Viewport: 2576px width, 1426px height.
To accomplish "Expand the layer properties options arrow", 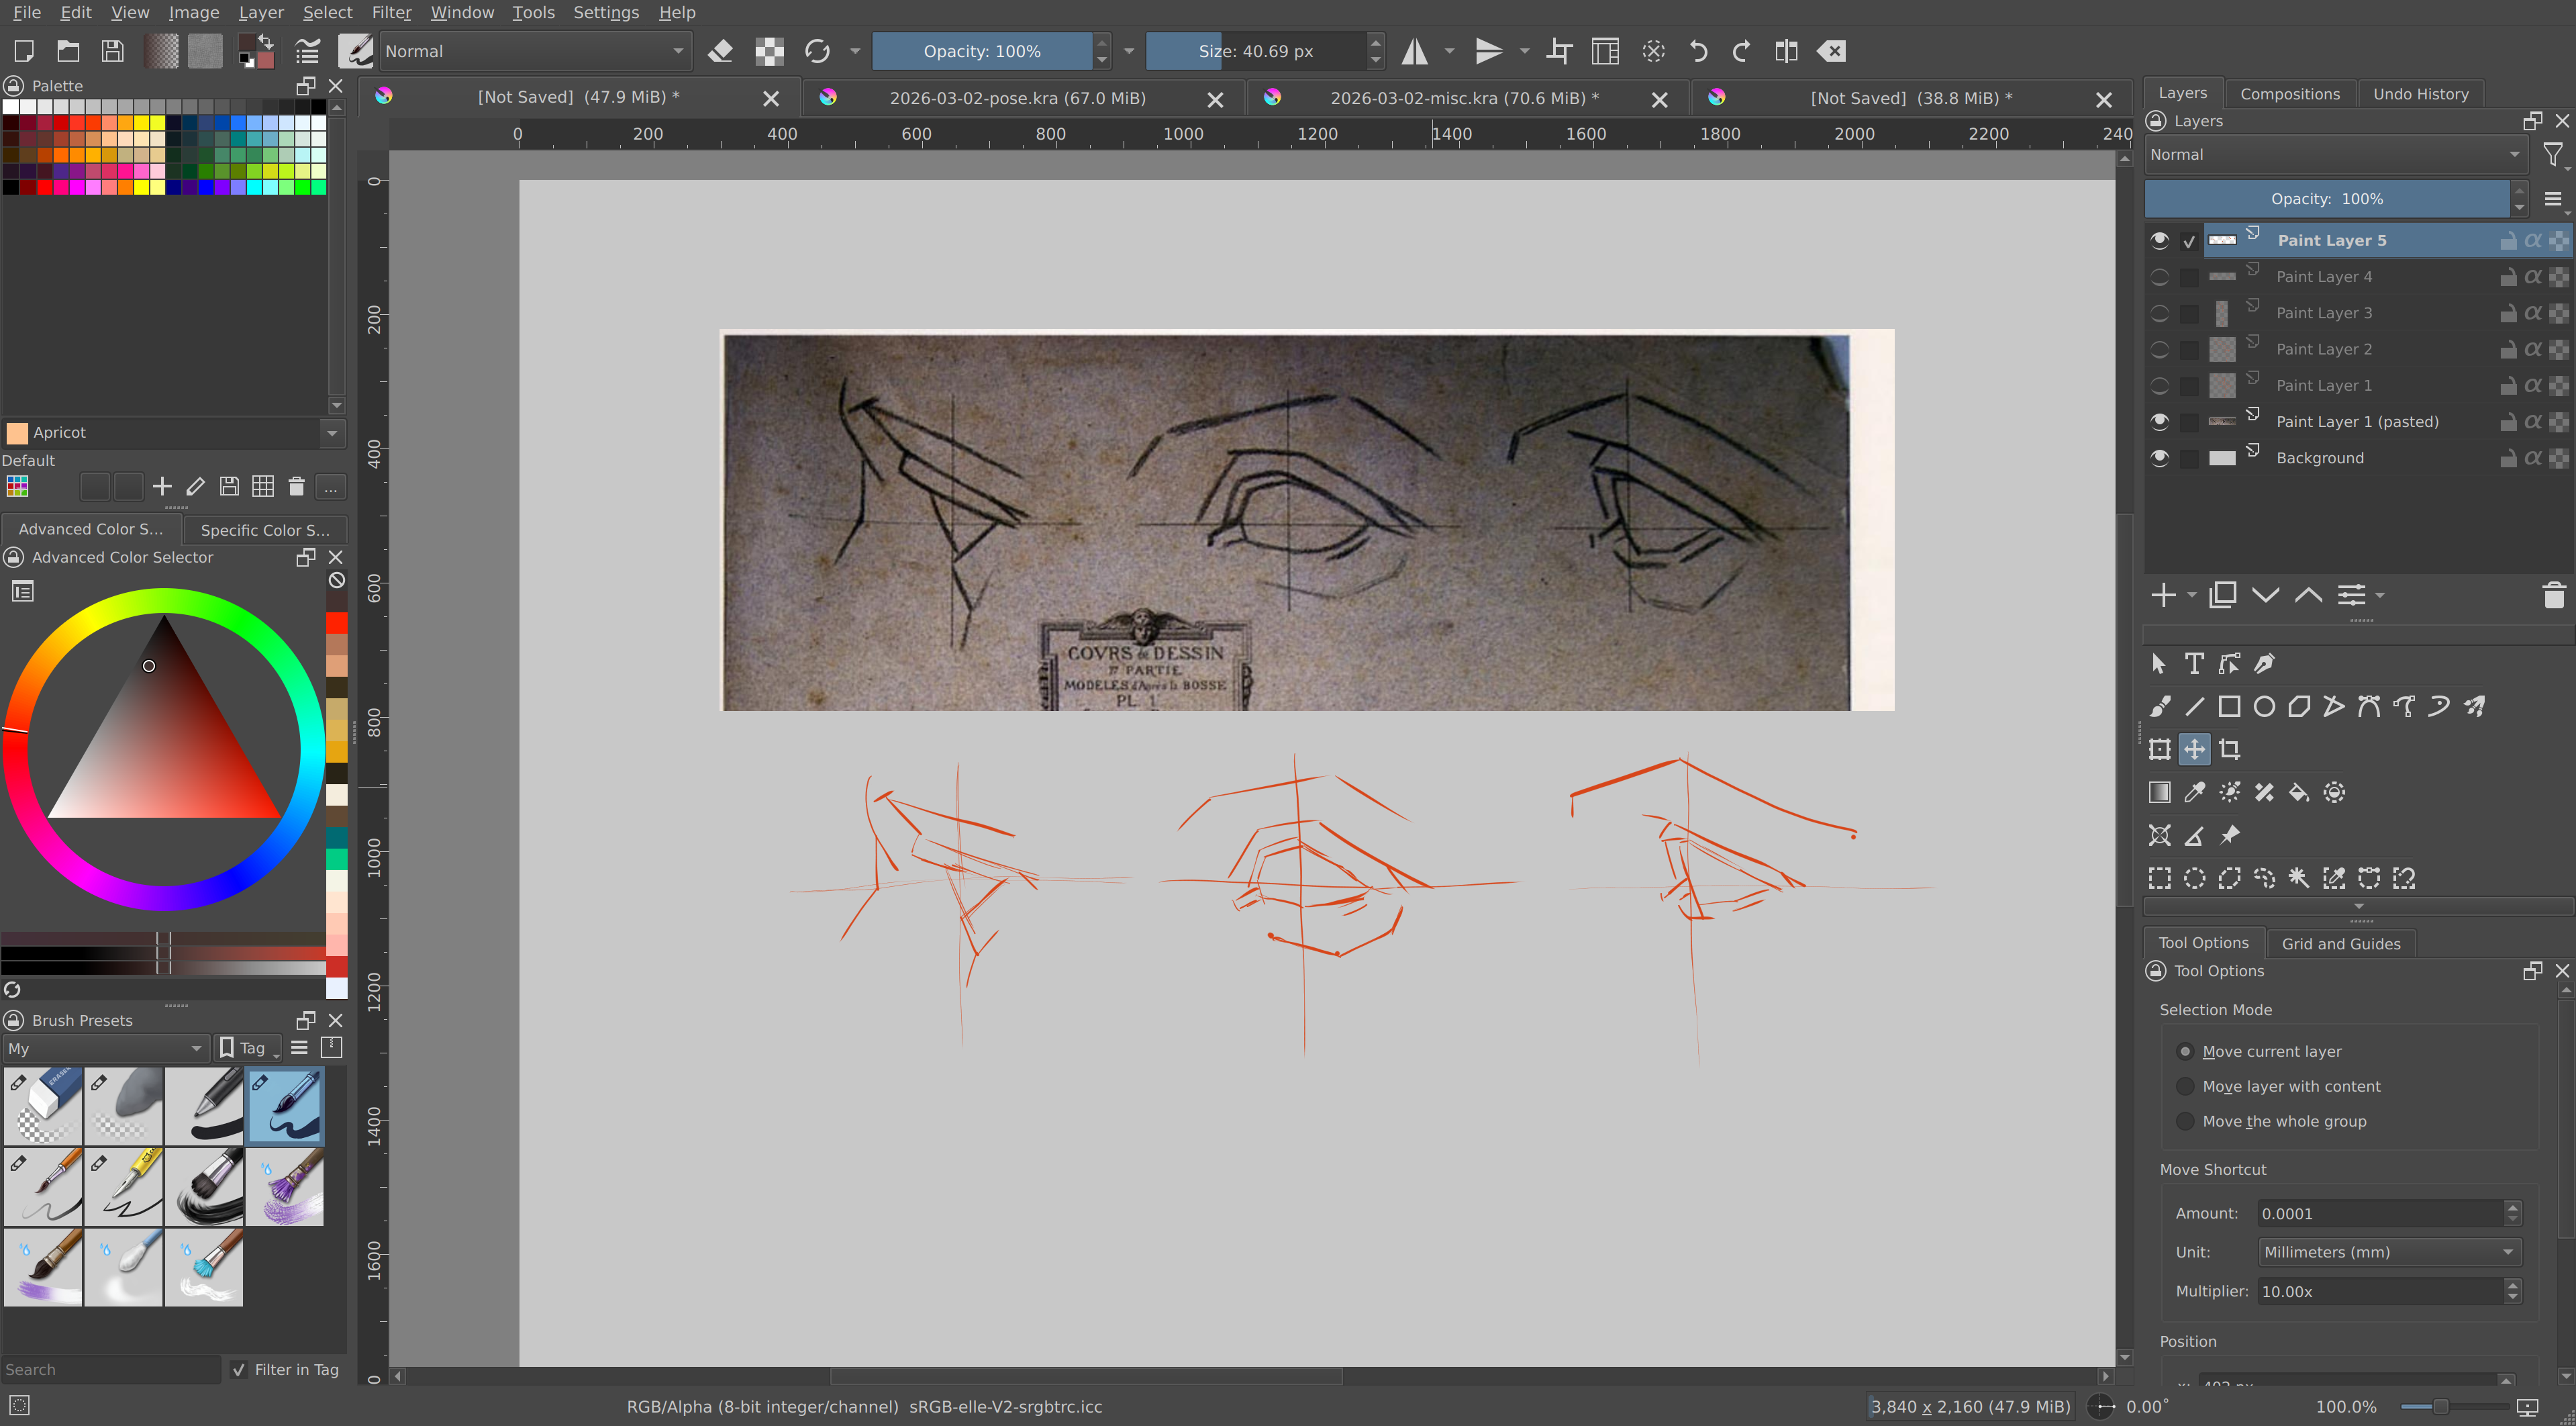I will (x=2380, y=596).
